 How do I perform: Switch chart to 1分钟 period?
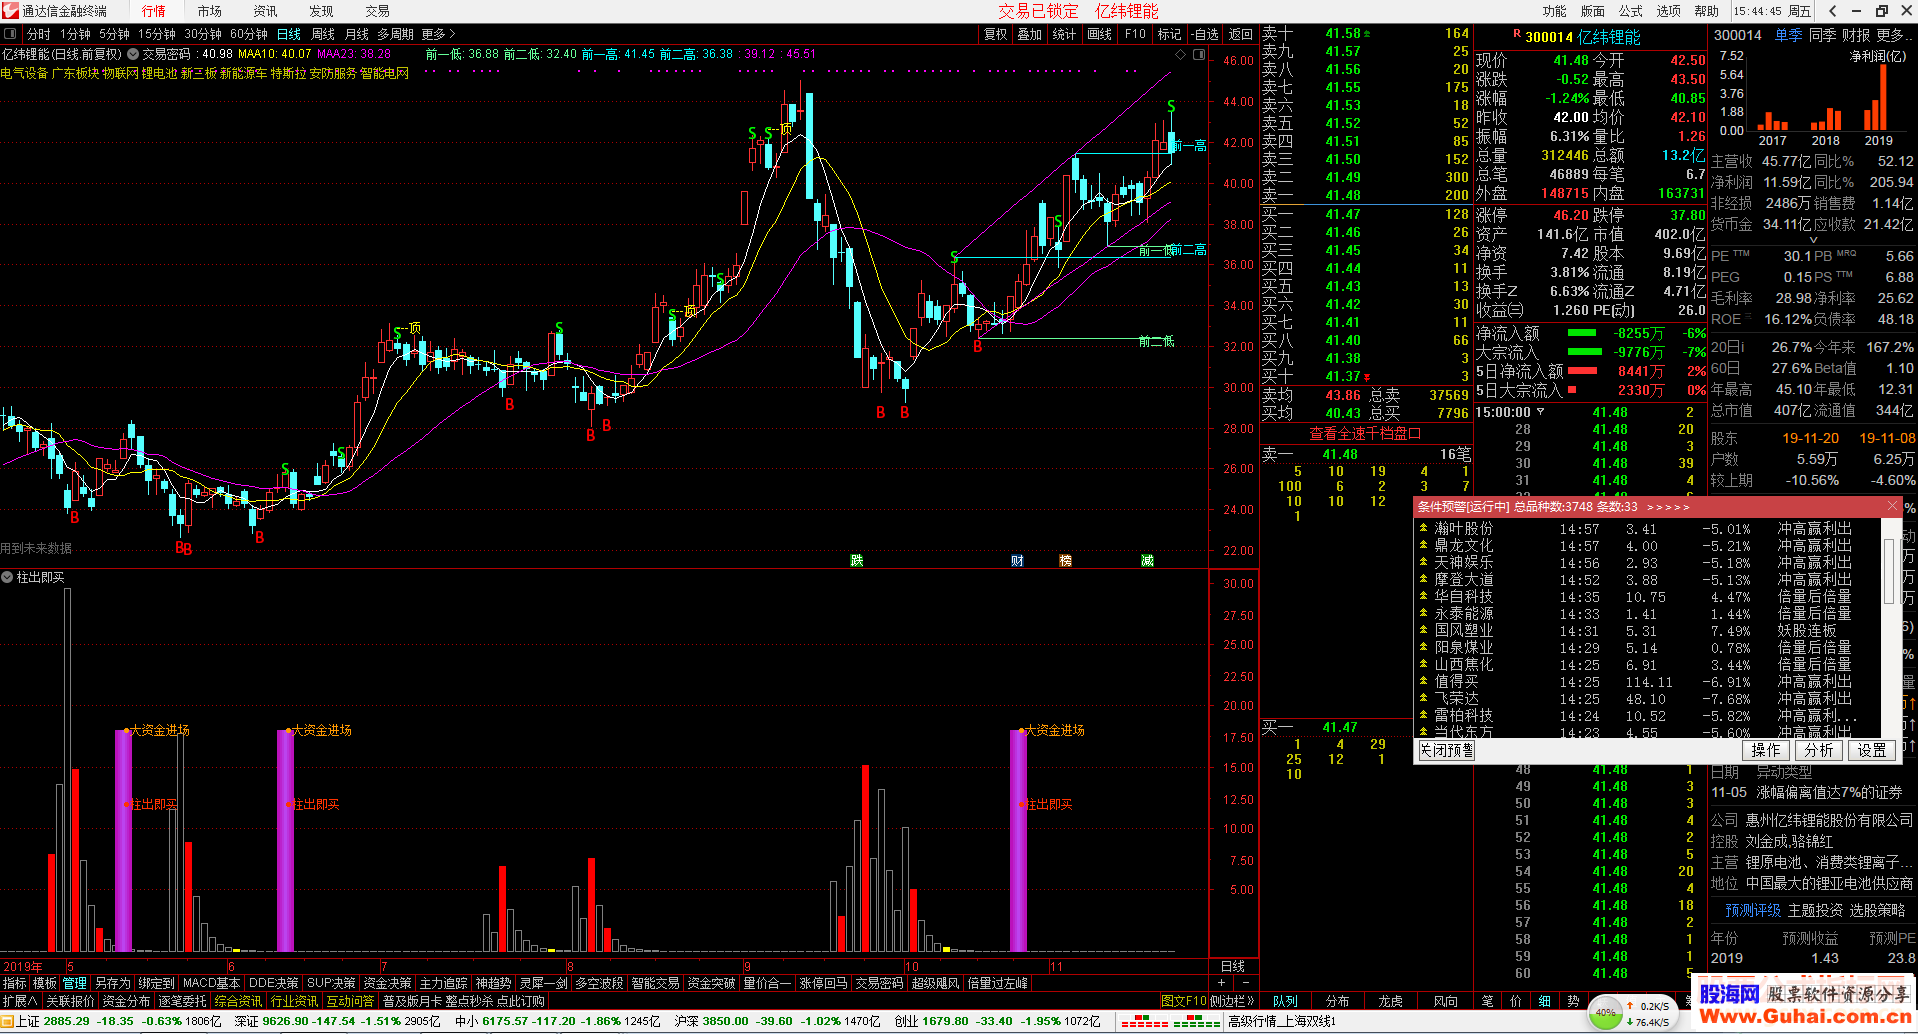coord(75,34)
